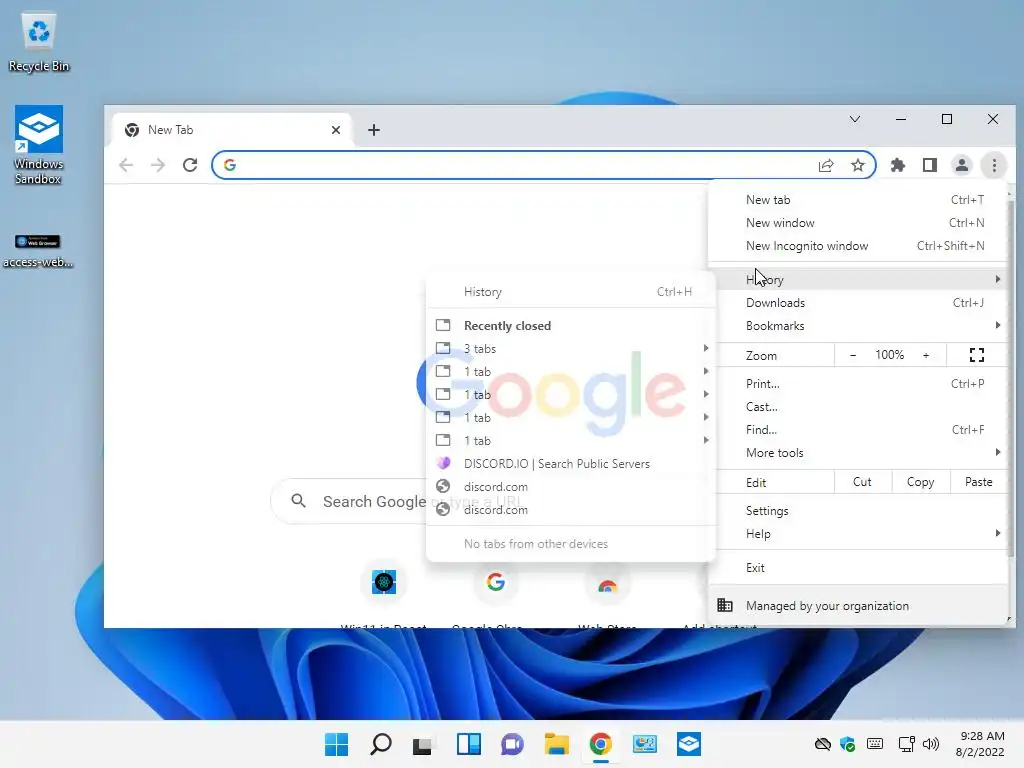This screenshot has width=1024, height=768.
Task: Click the volume icon in system tray
Action: (931, 744)
